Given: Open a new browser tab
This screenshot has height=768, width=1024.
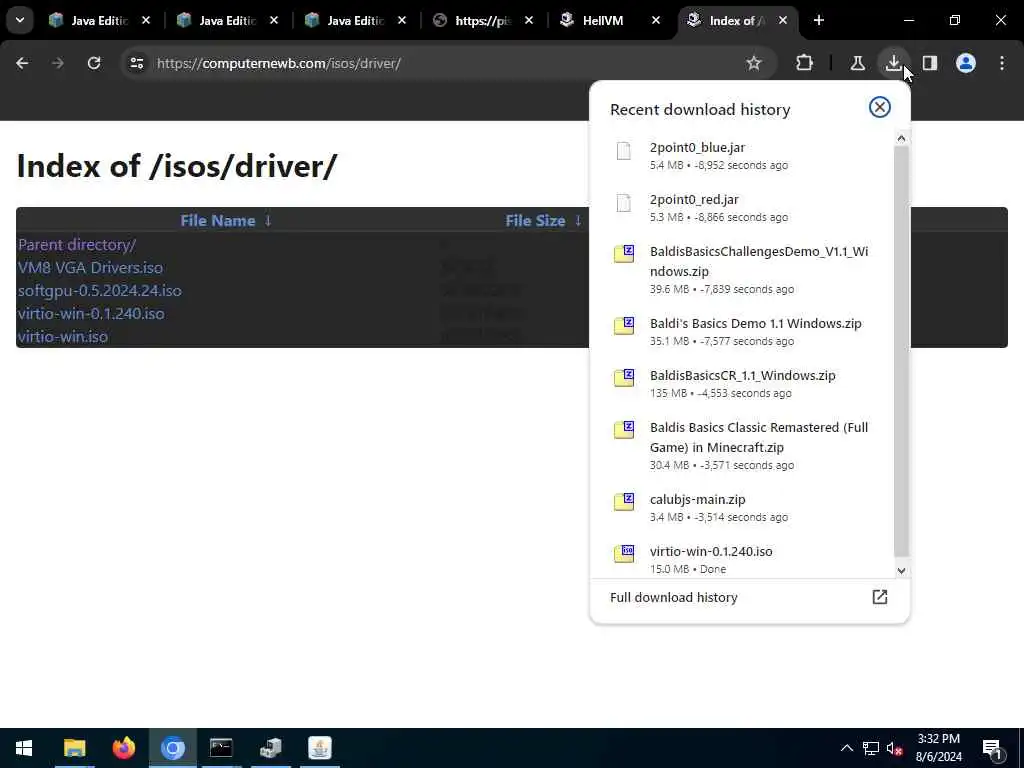Looking at the screenshot, I should [x=818, y=20].
